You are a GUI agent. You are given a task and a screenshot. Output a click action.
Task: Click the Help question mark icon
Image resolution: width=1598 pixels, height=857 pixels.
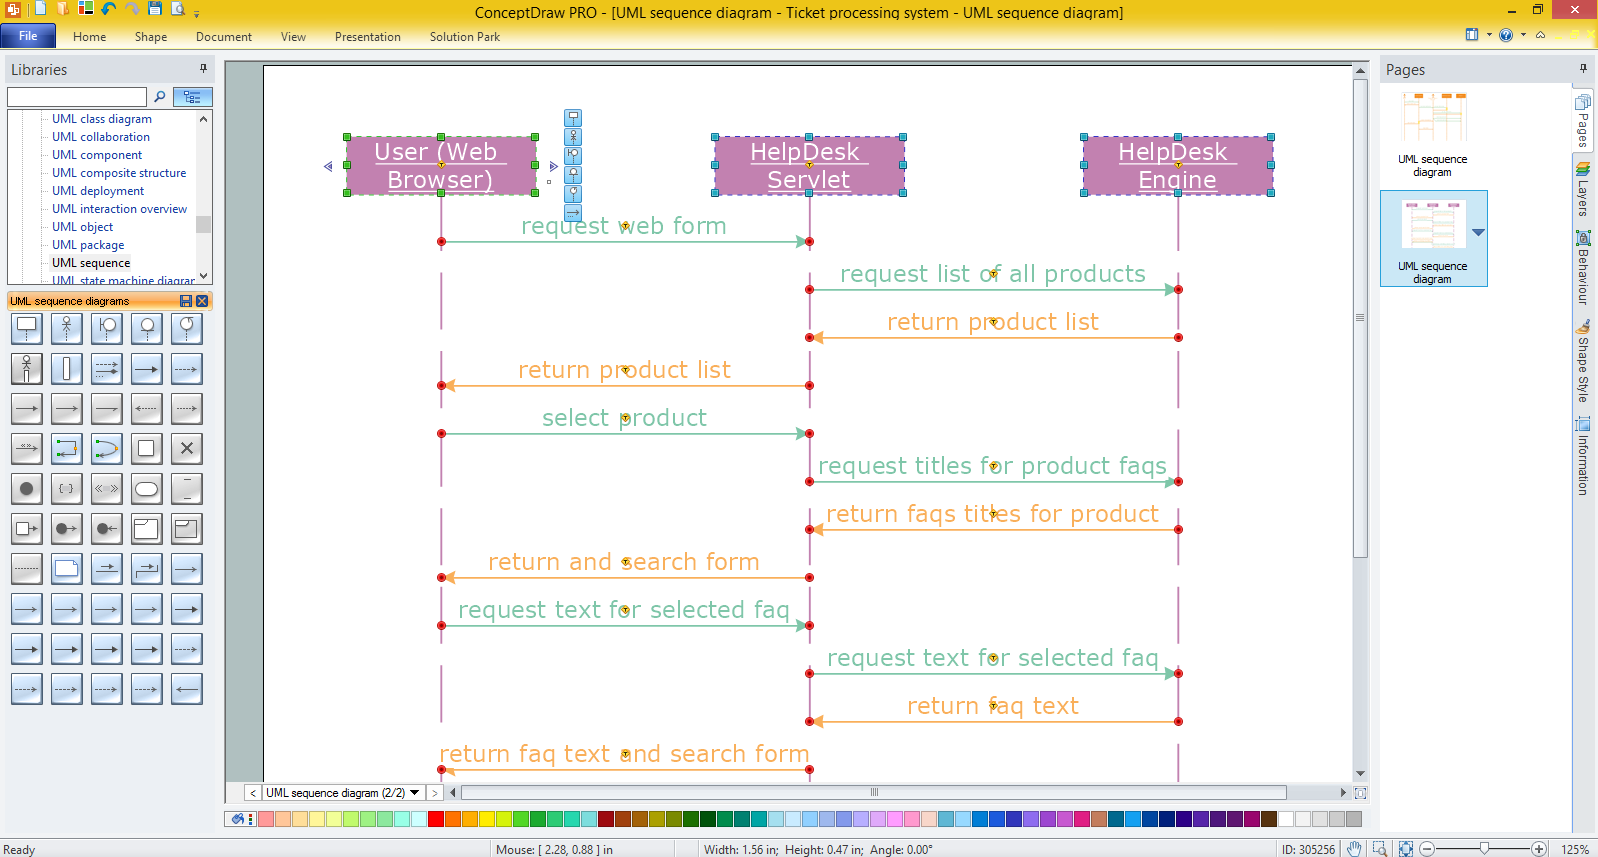pos(1506,35)
